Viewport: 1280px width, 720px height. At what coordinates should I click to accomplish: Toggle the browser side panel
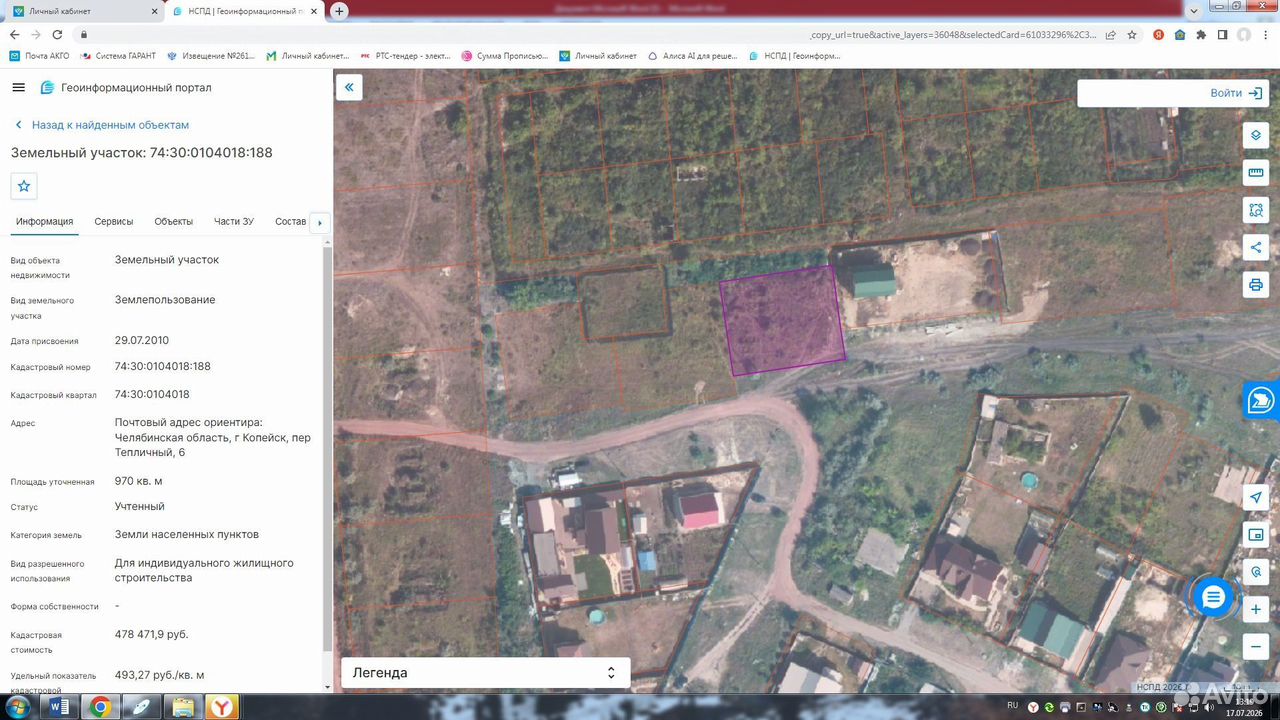click(1222, 34)
